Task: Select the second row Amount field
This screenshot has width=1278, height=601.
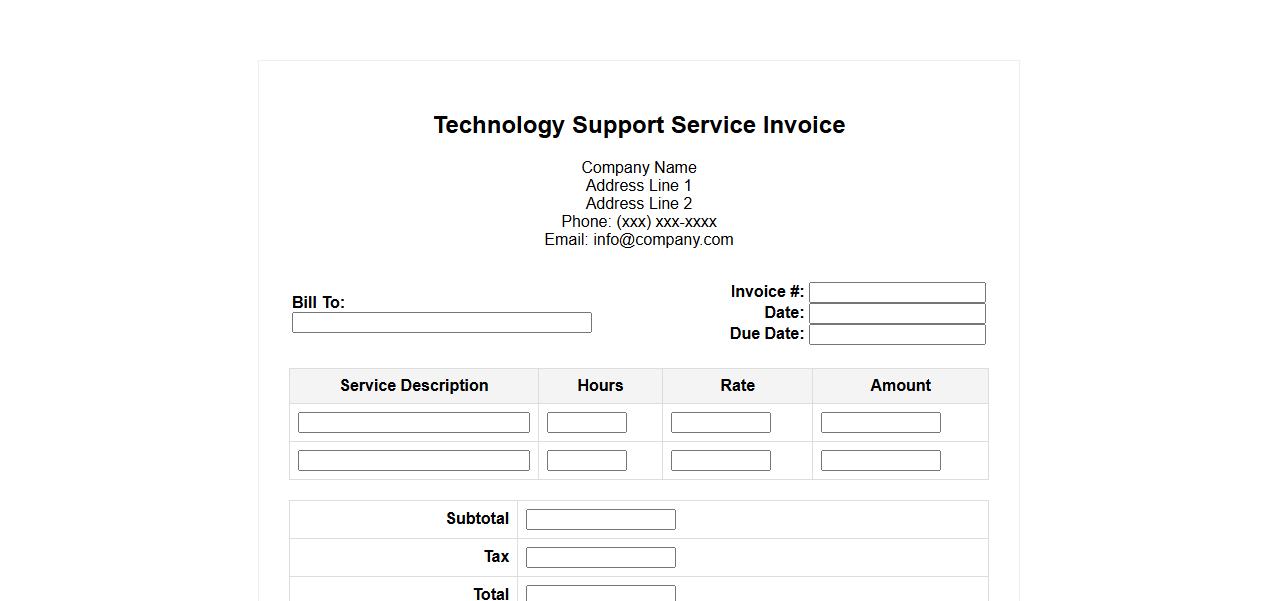Action: point(880,460)
